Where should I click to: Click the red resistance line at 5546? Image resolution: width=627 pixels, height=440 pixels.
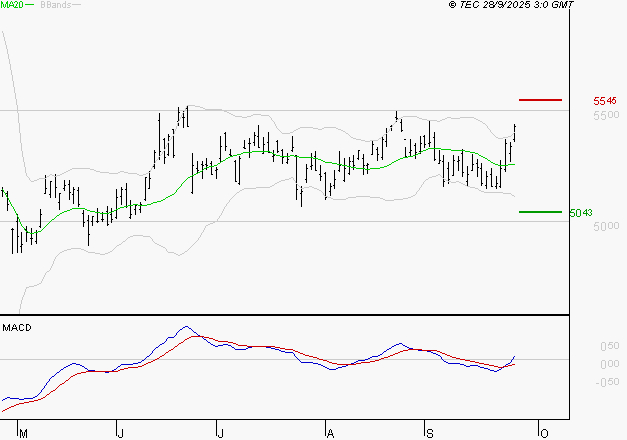coord(540,100)
